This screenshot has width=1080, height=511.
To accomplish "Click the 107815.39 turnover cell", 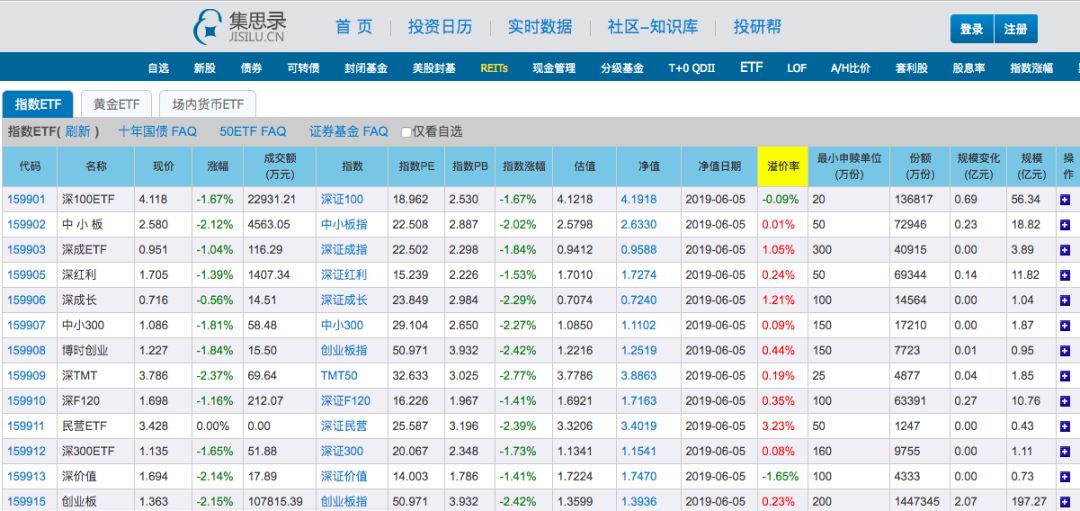I will pyautogui.click(x=280, y=502).
